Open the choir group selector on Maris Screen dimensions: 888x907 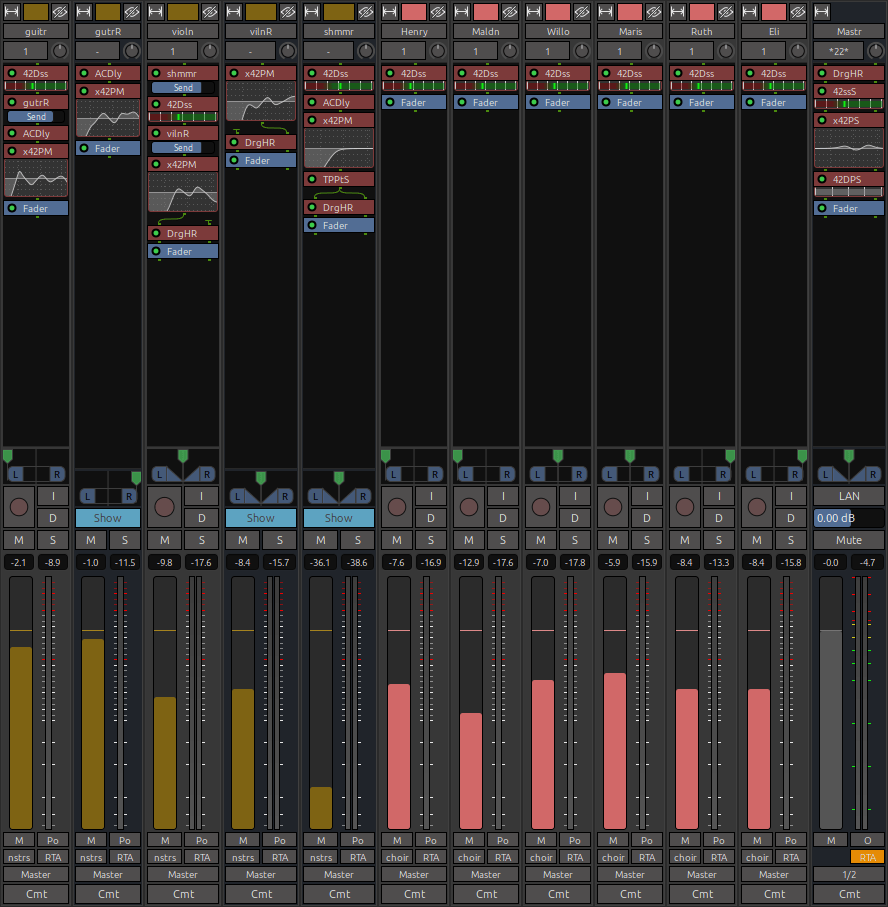click(613, 857)
